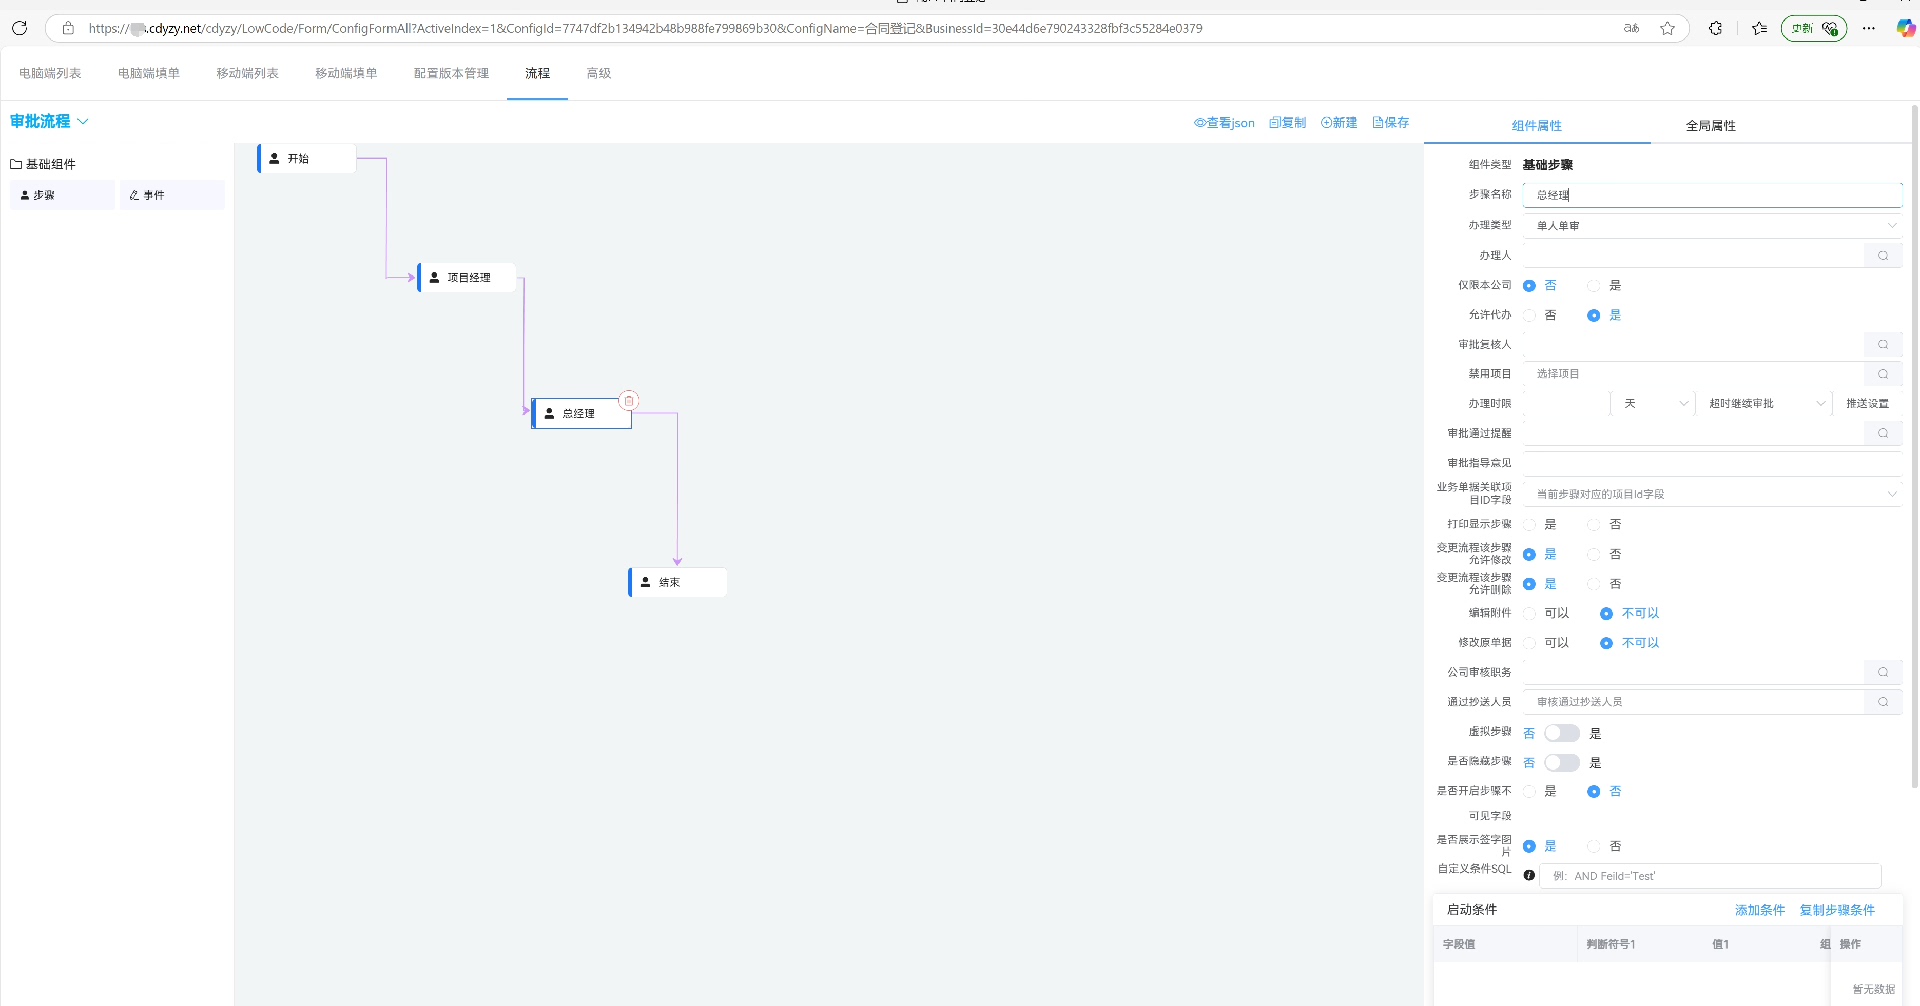Toggle the 是否隐藏步骤 switch
Image resolution: width=1920 pixels, height=1006 pixels.
(1561, 763)
